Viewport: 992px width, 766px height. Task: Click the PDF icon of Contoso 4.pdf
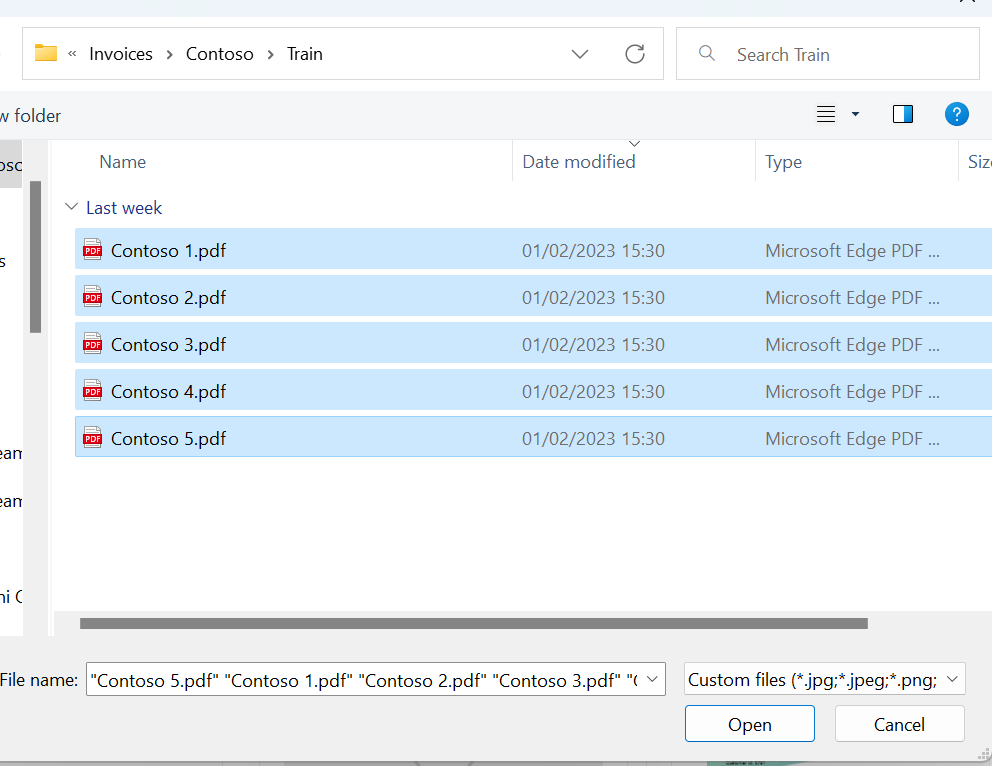pos(92,390)
